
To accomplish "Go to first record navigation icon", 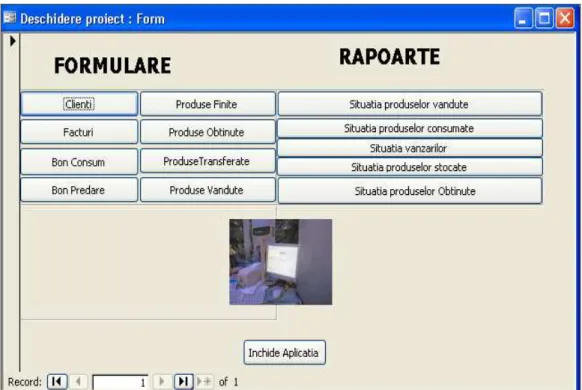I will pyautogui.click(x=57, y=381).
